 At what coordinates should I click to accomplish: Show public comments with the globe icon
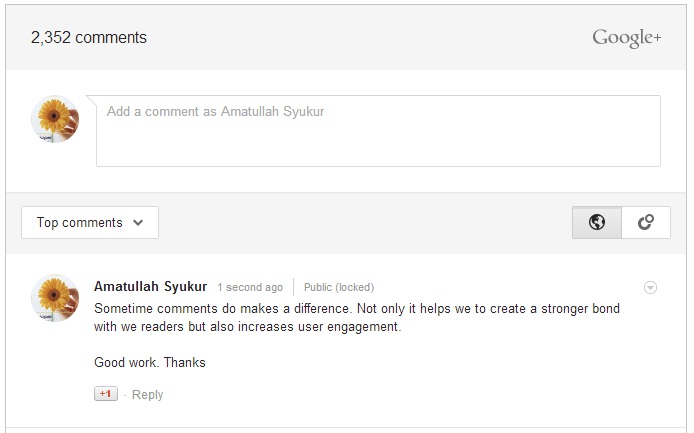click(597, 222)
